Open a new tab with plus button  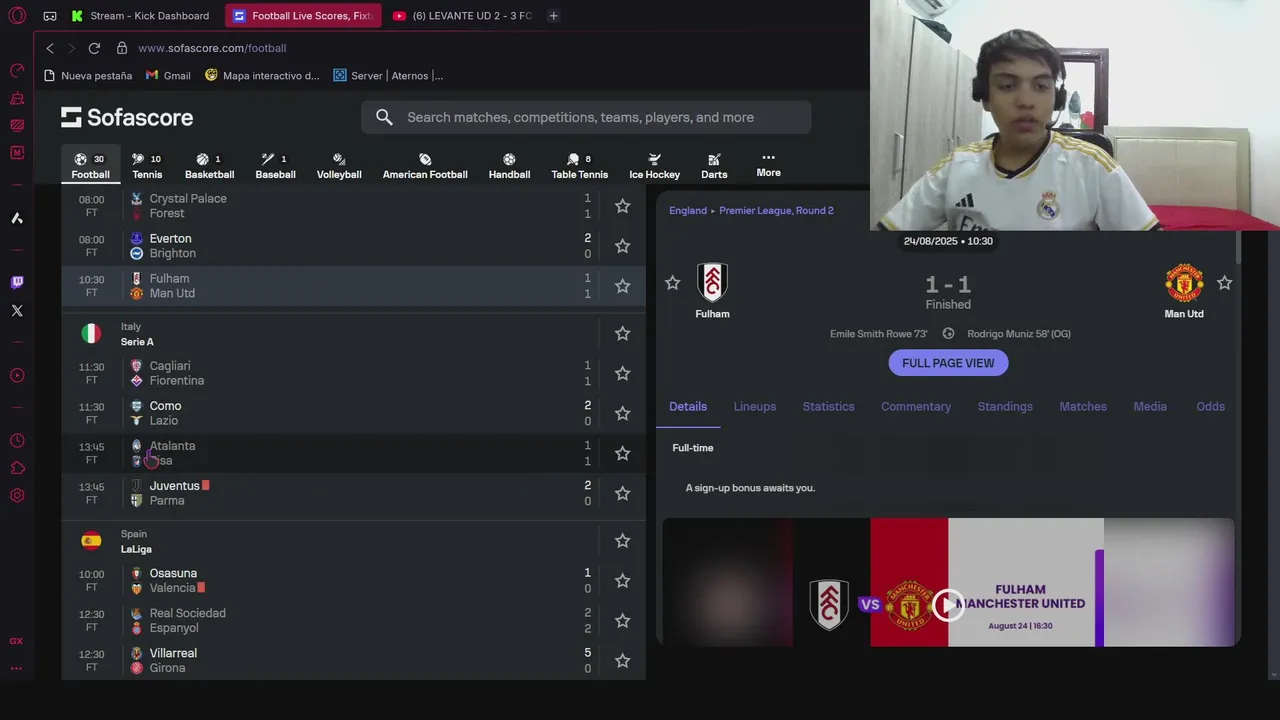(553, 16)
